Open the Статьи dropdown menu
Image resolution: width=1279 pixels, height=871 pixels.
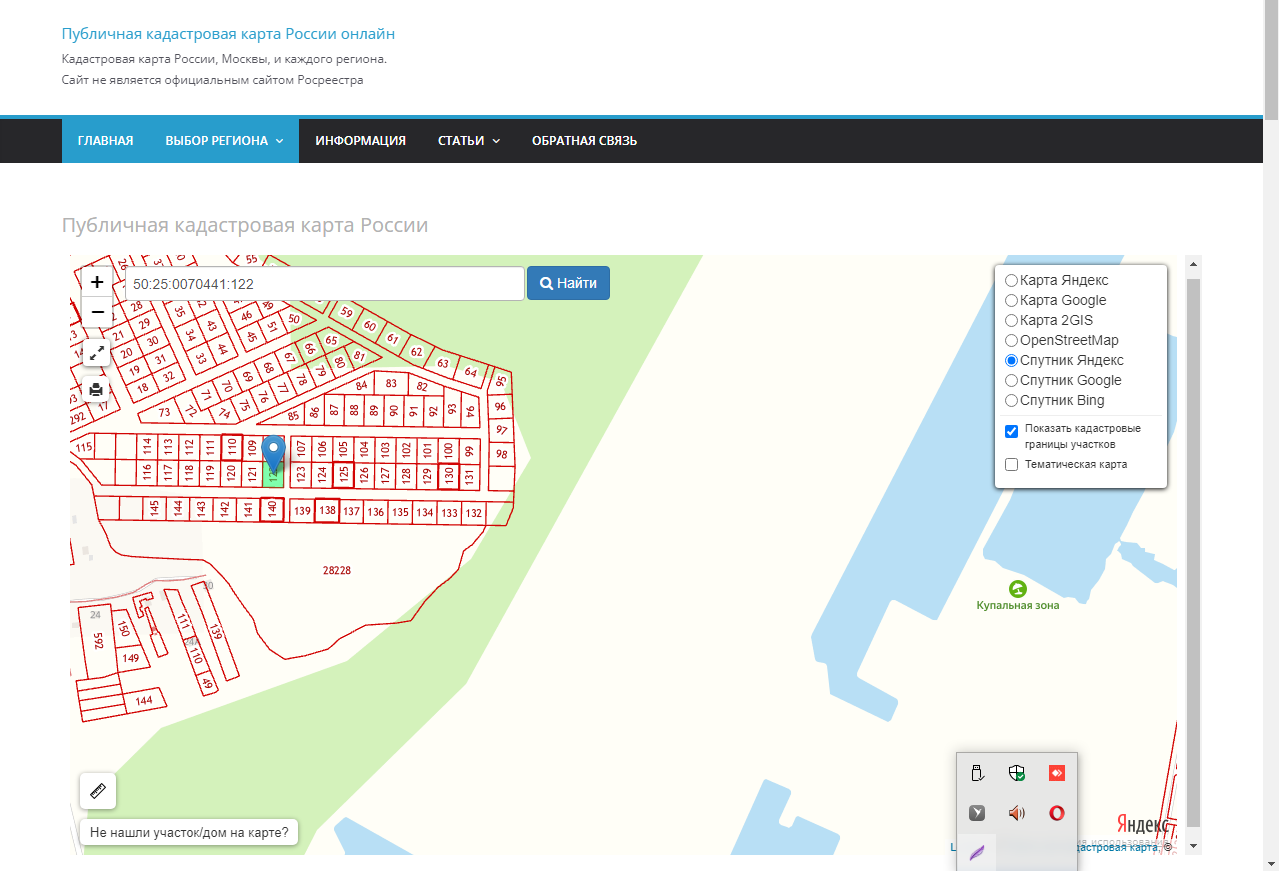468,141
